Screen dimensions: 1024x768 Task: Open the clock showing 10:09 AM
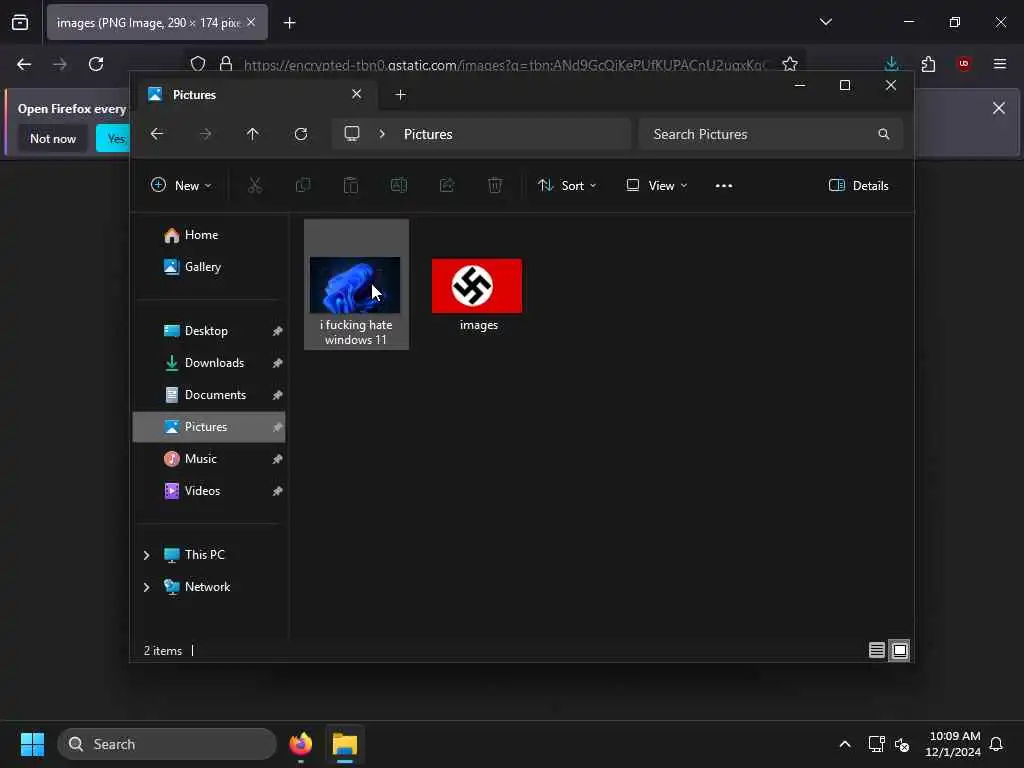click(x=953, y=744)
